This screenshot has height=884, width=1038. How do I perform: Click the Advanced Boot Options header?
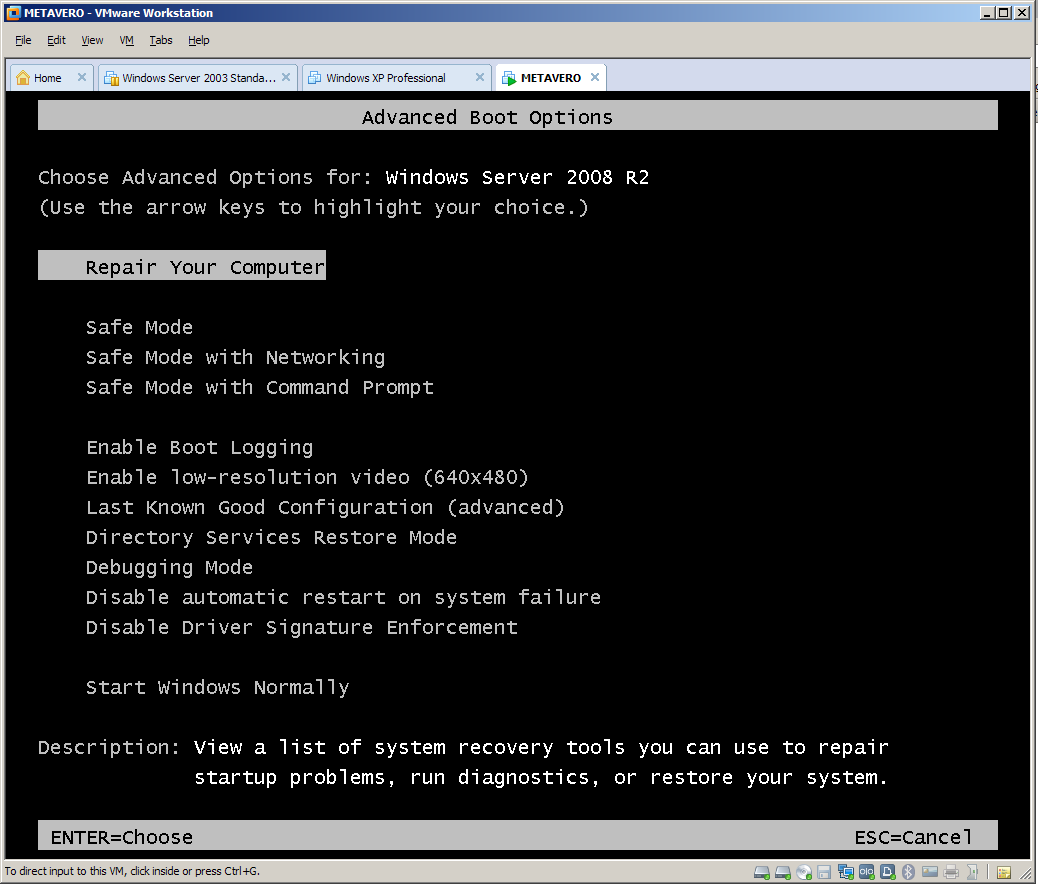[518, 115]
